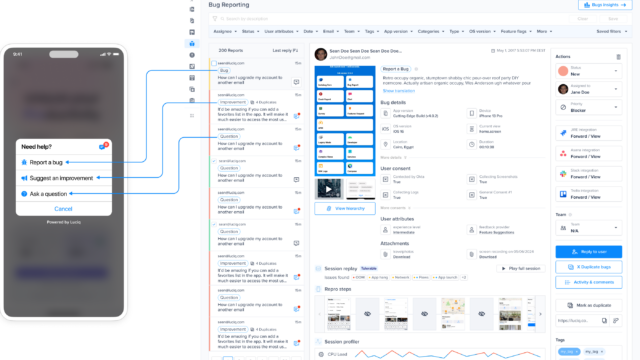
Task: Click the drag-handle dots icon in sidebar
Action: (192, 116)
